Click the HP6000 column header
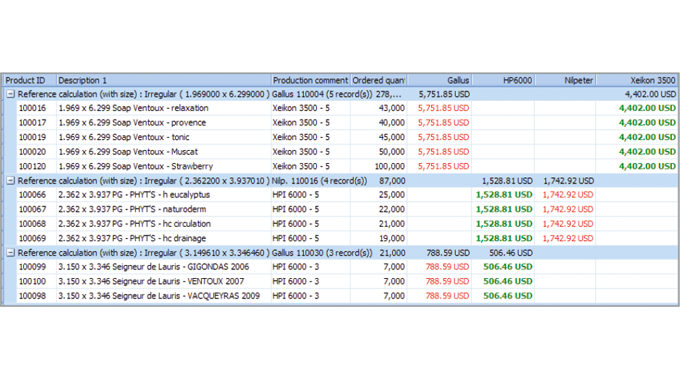680x380 pixels. pyautogui.click(x=503, y=80)
